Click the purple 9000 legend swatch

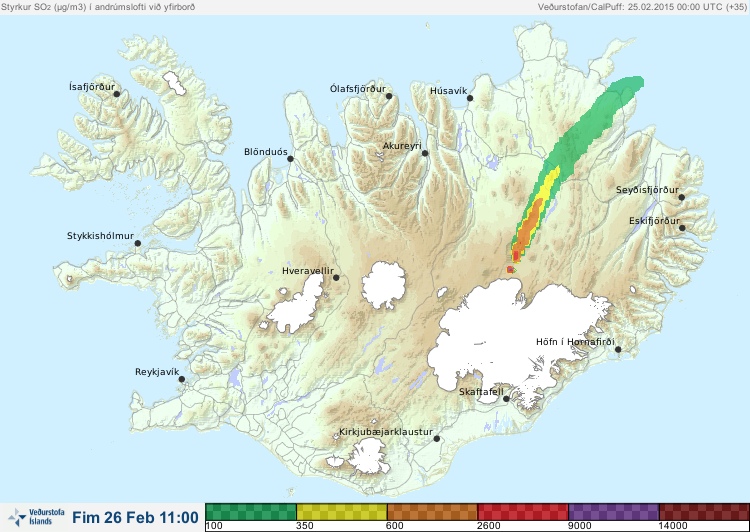tap(614, 511)
